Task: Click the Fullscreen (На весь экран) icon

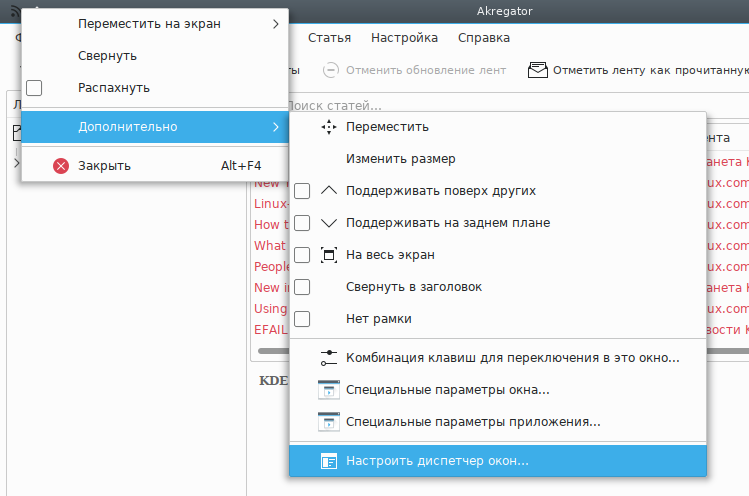Action: click(328, 255)
